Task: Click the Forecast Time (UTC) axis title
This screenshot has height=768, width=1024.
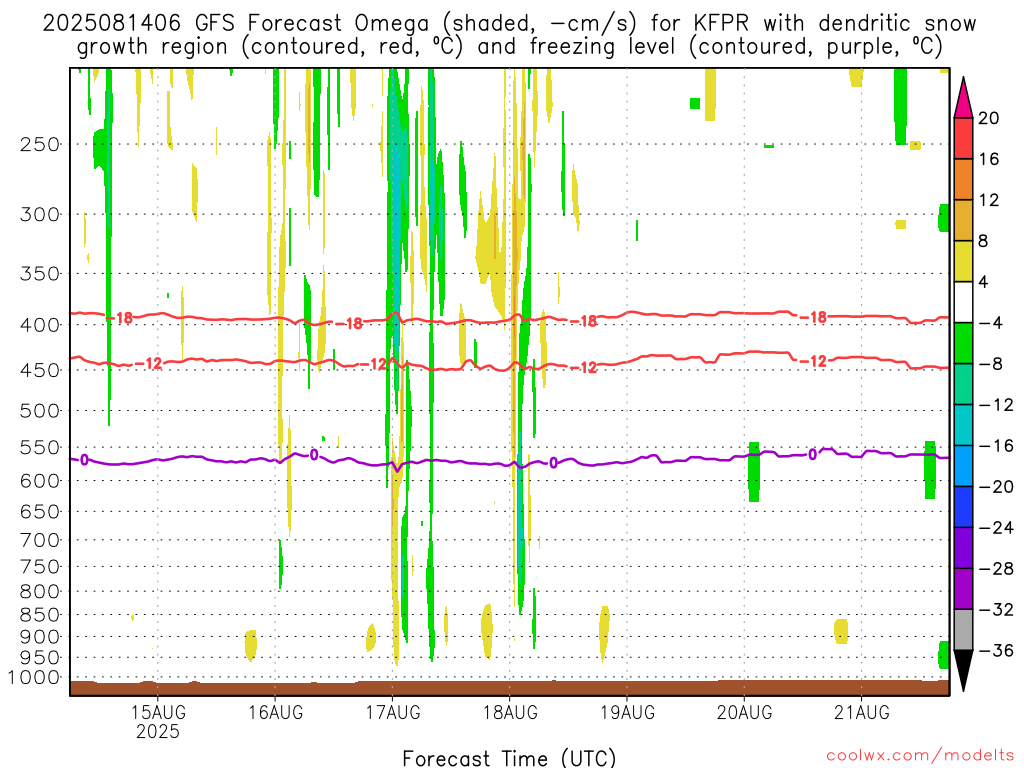Action: tap(509, 758)
